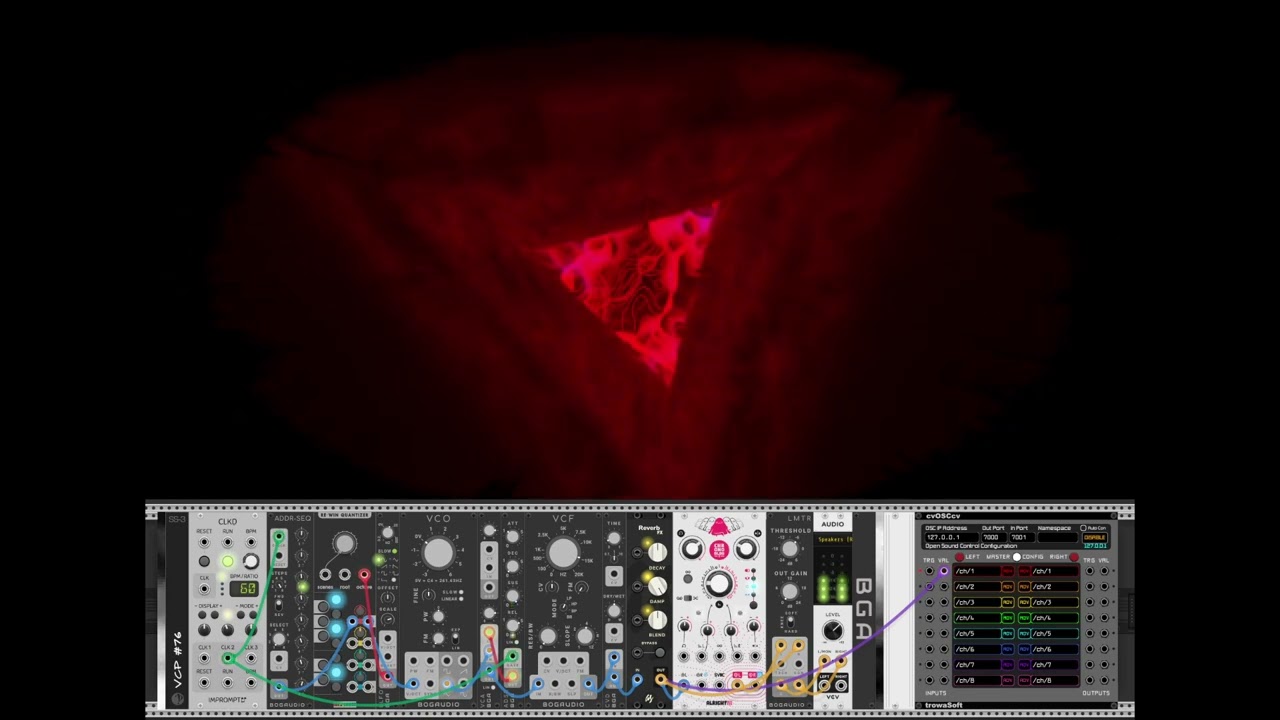
Task: Click the CLKD CLK 1 output jack
Action: (204, 658)
